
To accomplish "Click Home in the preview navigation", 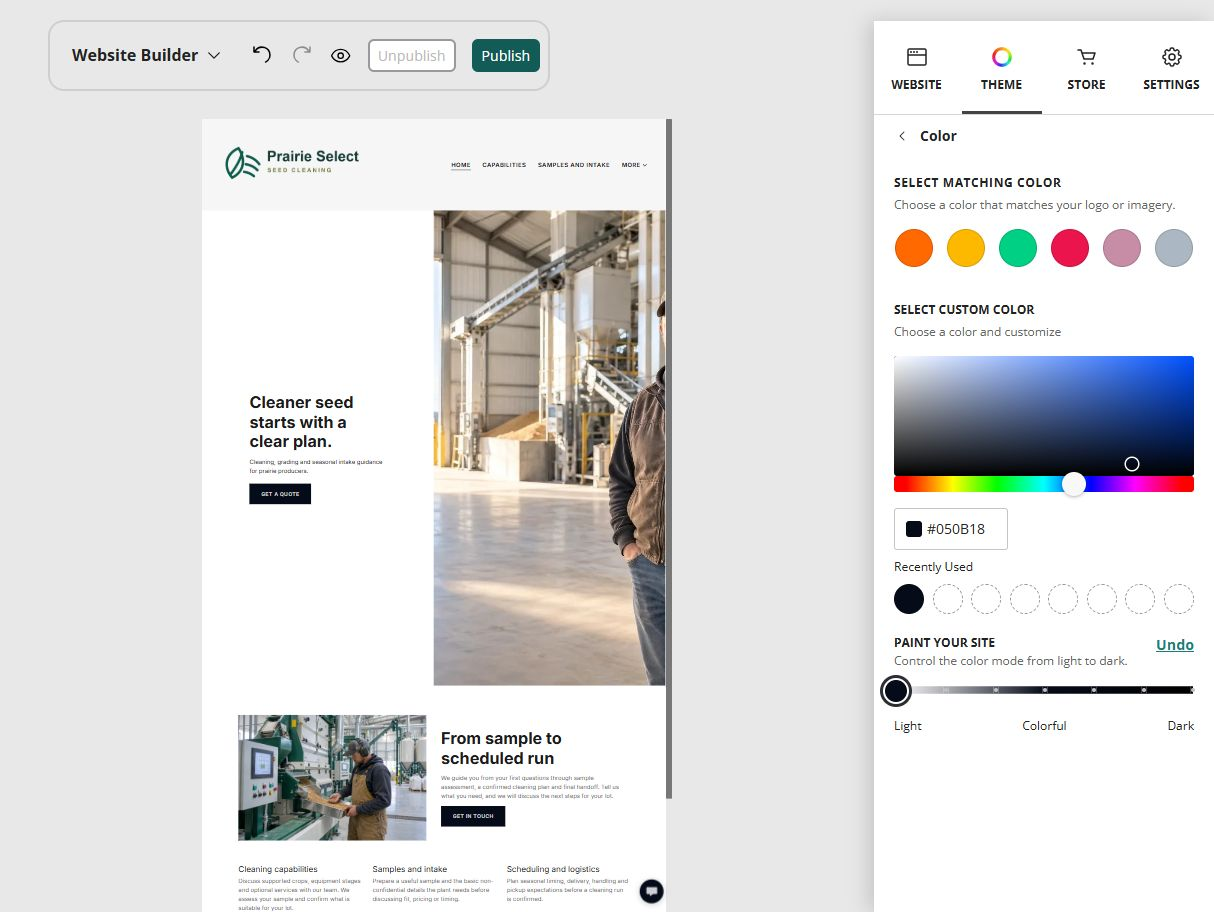I will [461, 165].
